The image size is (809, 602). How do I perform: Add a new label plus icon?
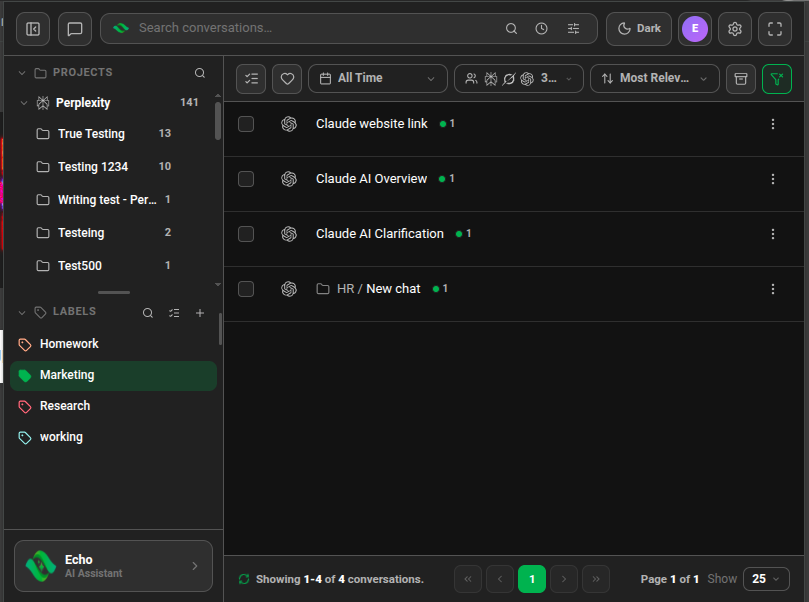pyautogui.click(x=200, y=313)
